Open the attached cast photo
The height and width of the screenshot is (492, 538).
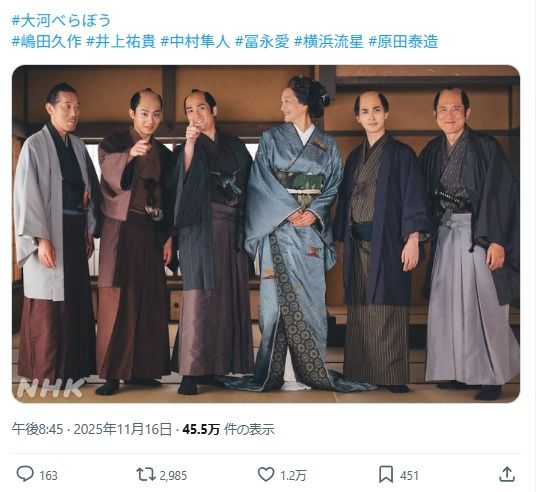point(266,234)
